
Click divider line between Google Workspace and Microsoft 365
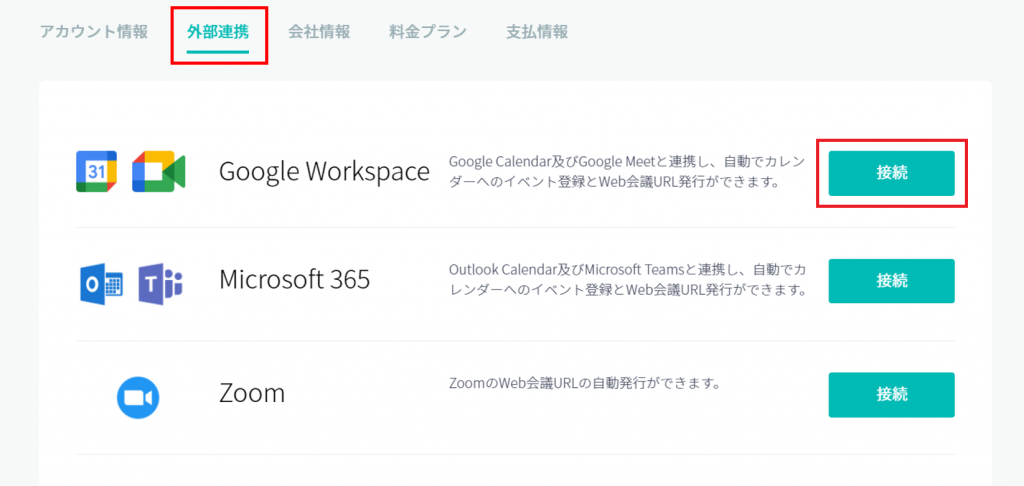[x=515, y=227]
